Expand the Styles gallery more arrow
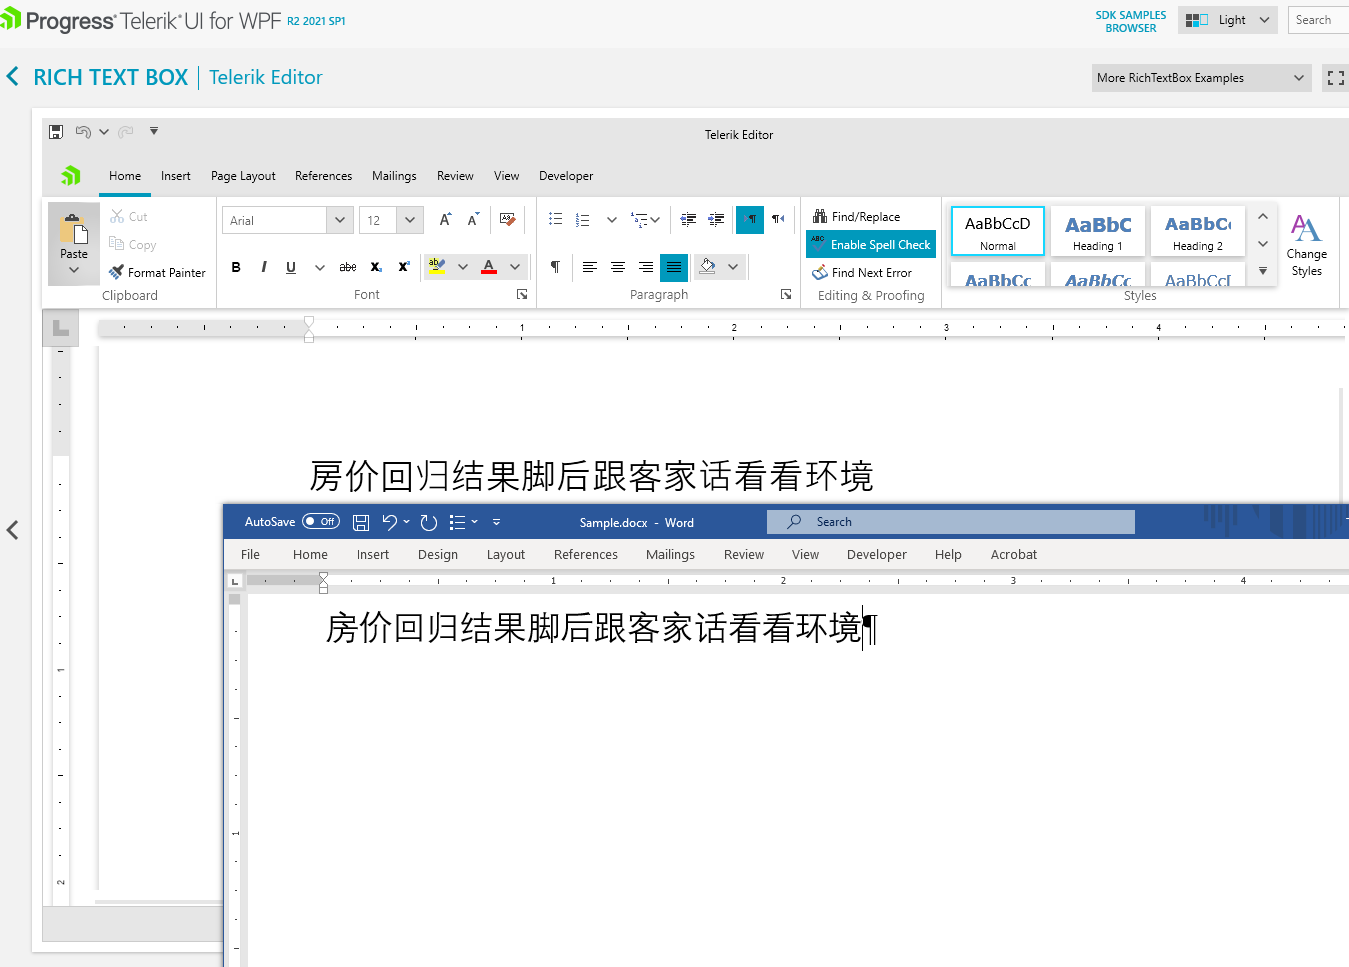Image resolution: width=1349 pixels, height=967 pixels. coord(1263,271)
